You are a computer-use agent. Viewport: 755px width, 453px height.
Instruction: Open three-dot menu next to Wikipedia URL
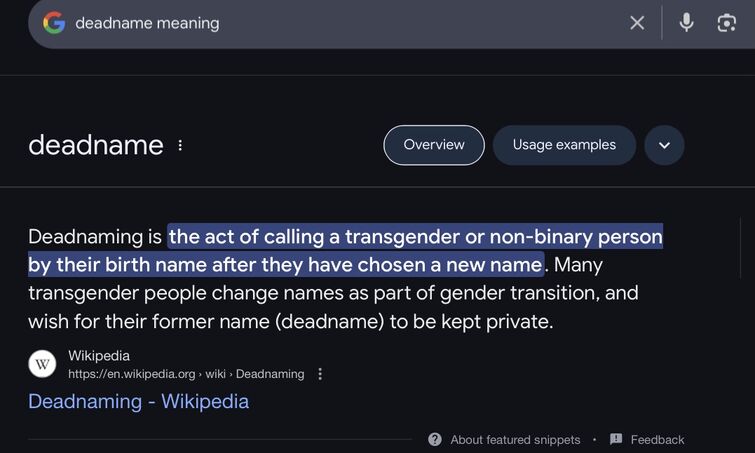point(320,374)
